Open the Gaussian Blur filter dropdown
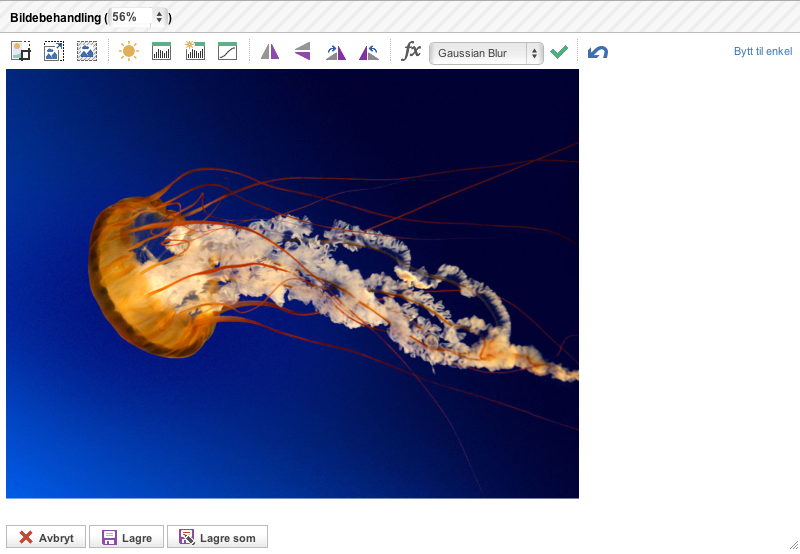The height and width of the screenshot is (554, 800). 486,53
